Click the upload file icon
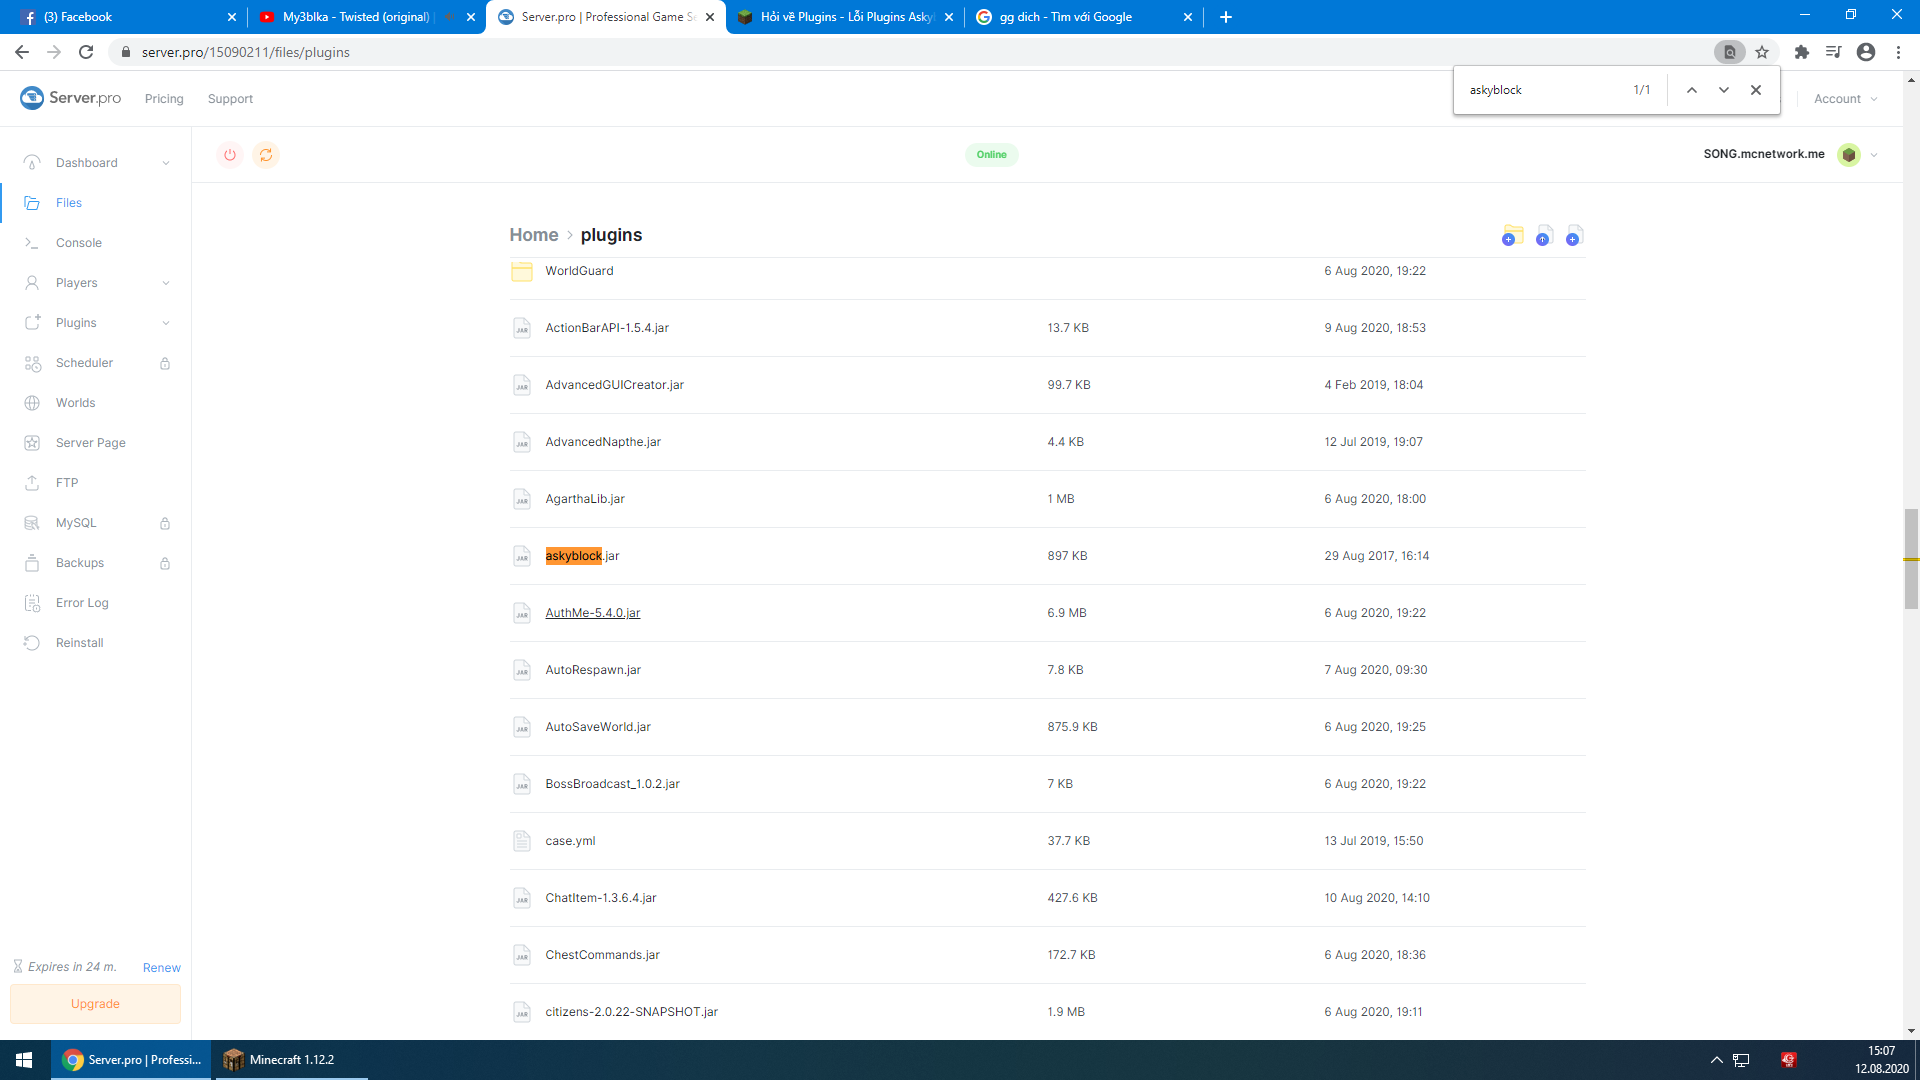 [1544, 236]
